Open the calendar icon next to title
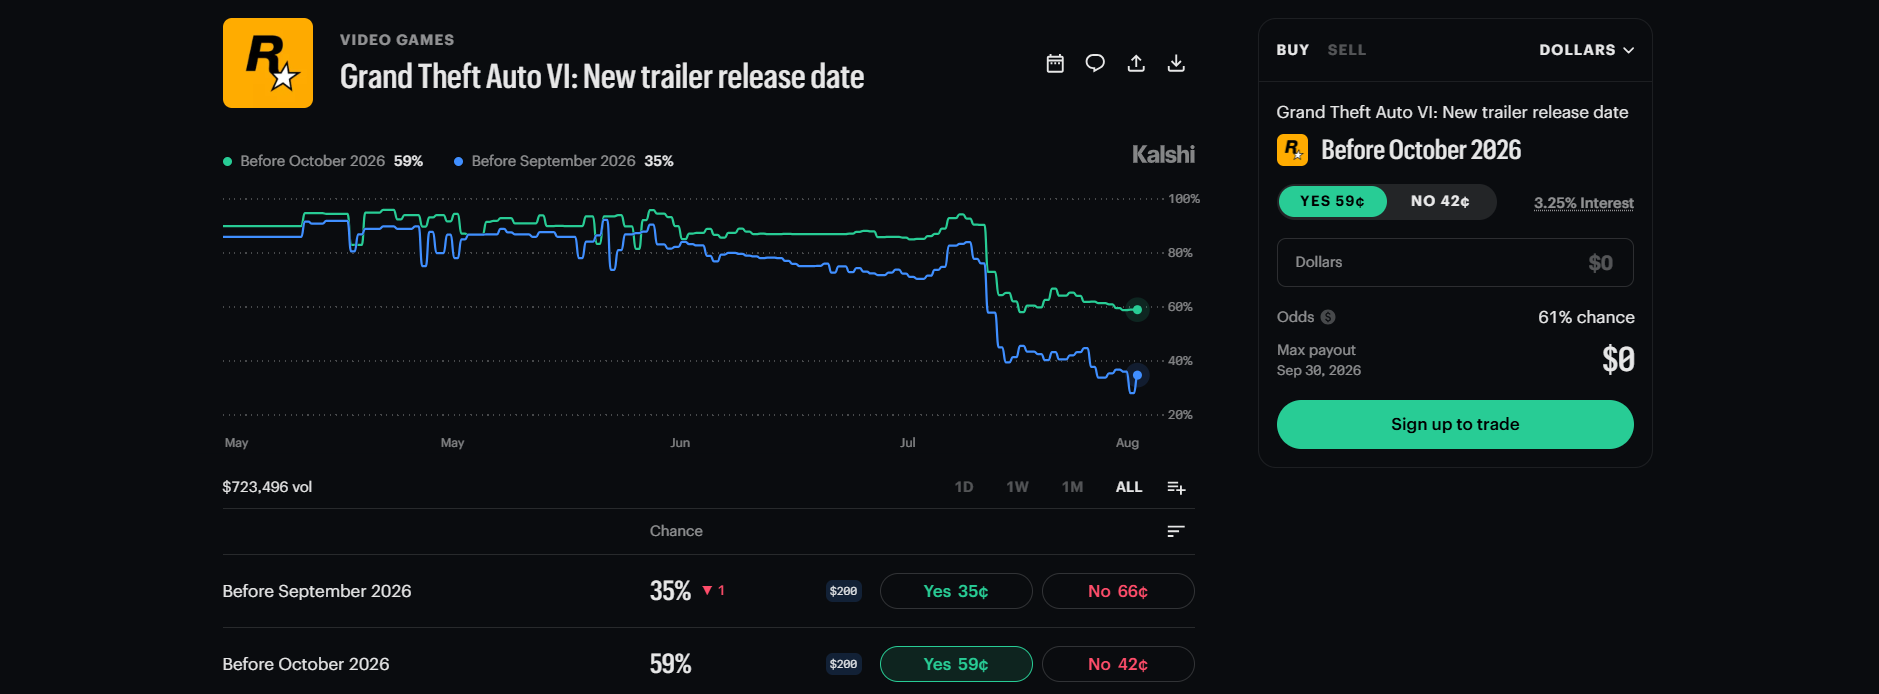Image resolution: width=1879 pixels, height=694 pixels. [1055, 64]
